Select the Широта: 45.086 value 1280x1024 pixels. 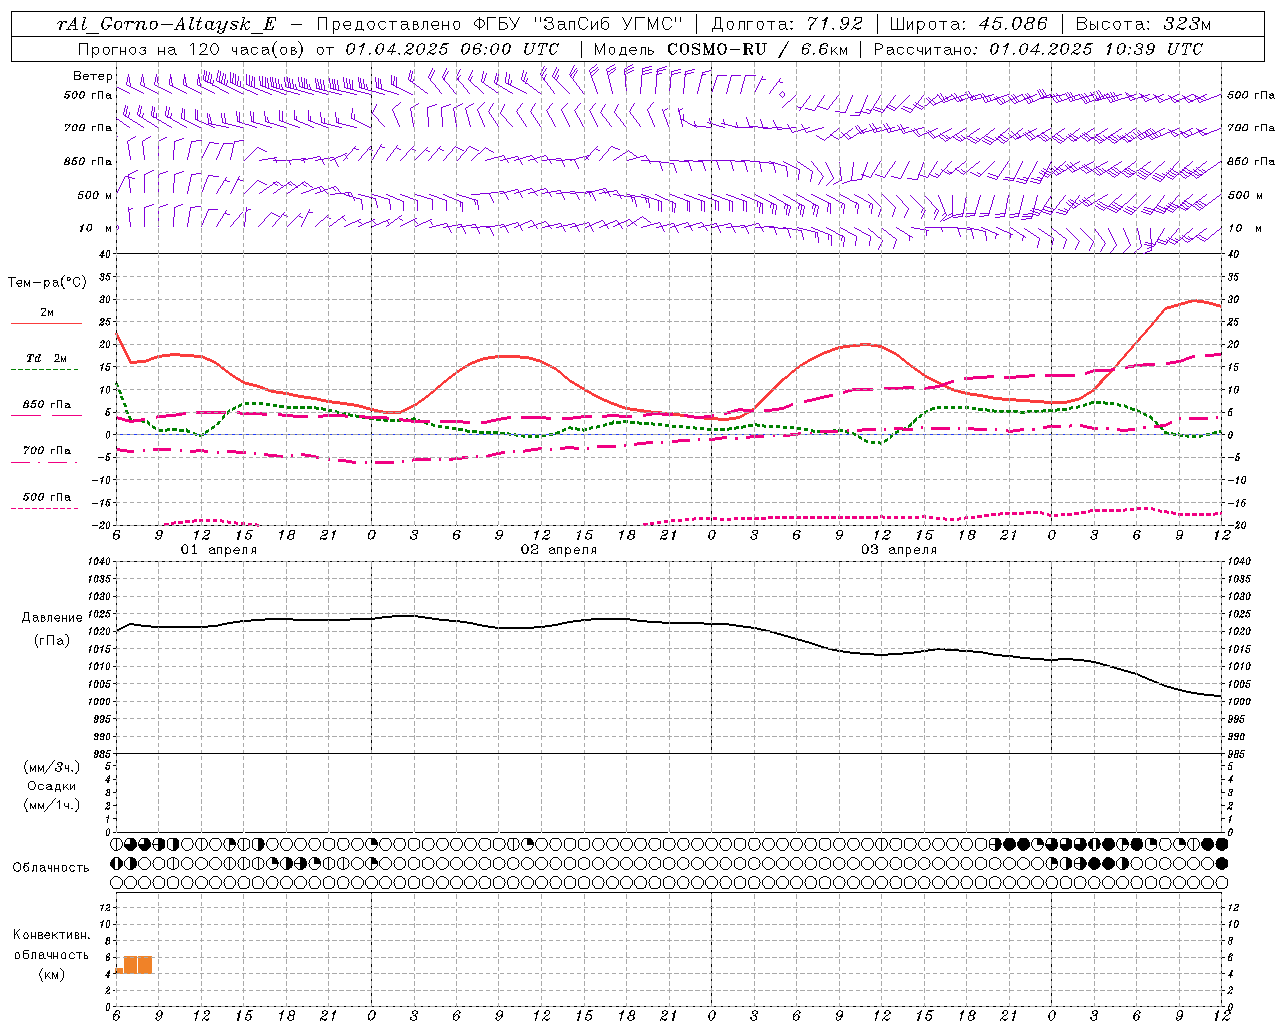point(969,24)
